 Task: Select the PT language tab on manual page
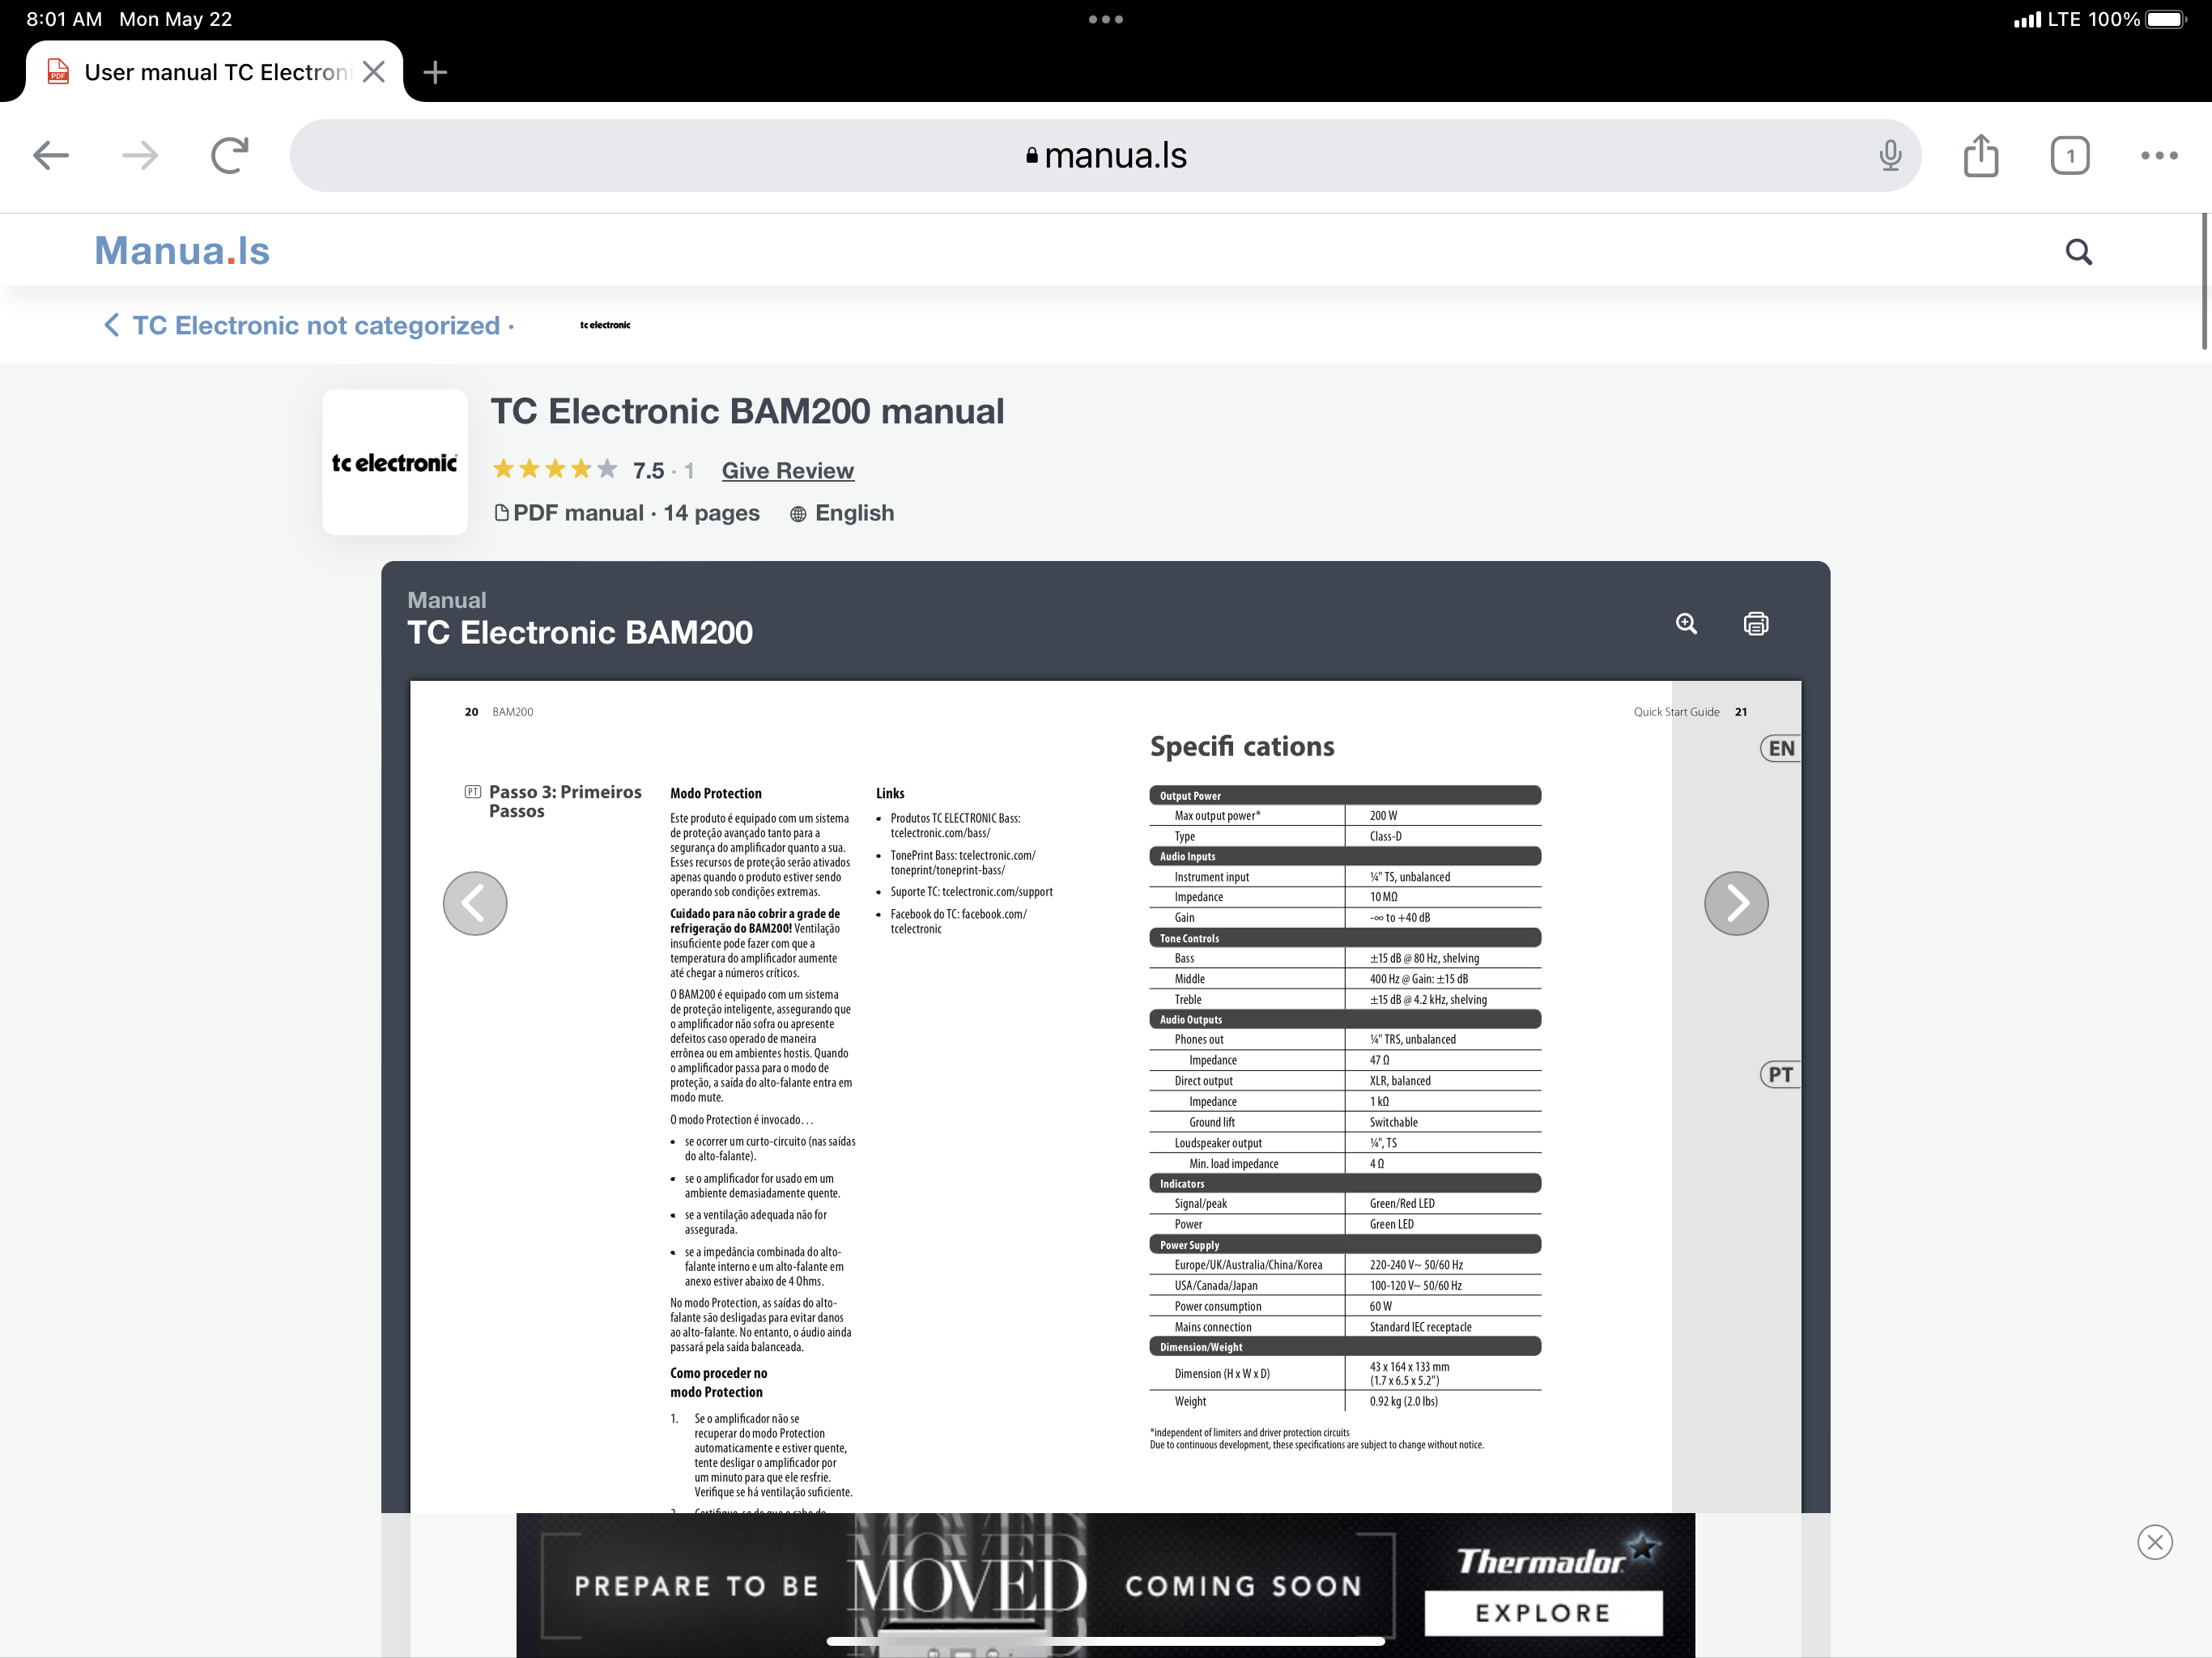tap(1780, 1074)
